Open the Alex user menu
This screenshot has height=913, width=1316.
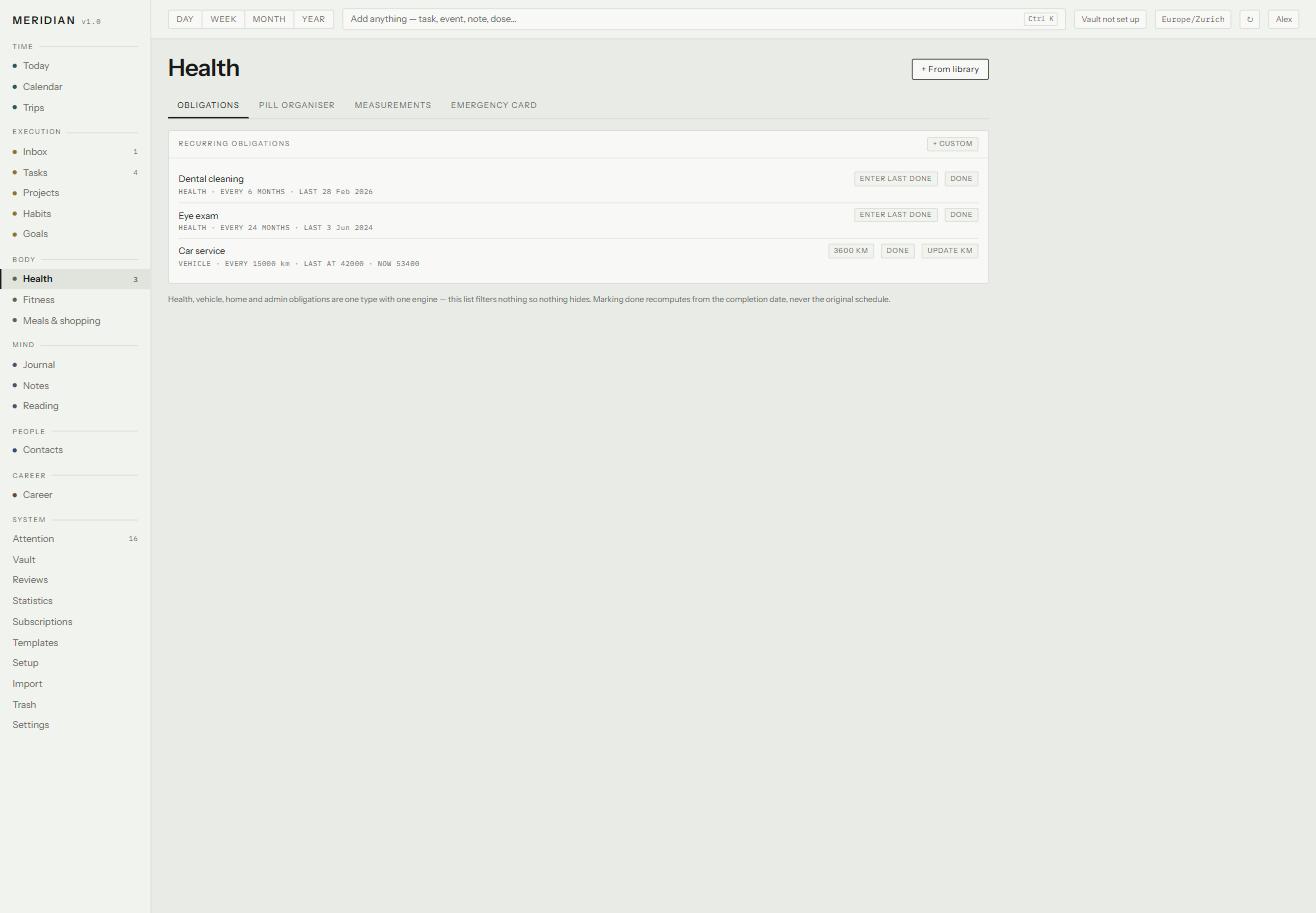click(x=1284, y=19)
